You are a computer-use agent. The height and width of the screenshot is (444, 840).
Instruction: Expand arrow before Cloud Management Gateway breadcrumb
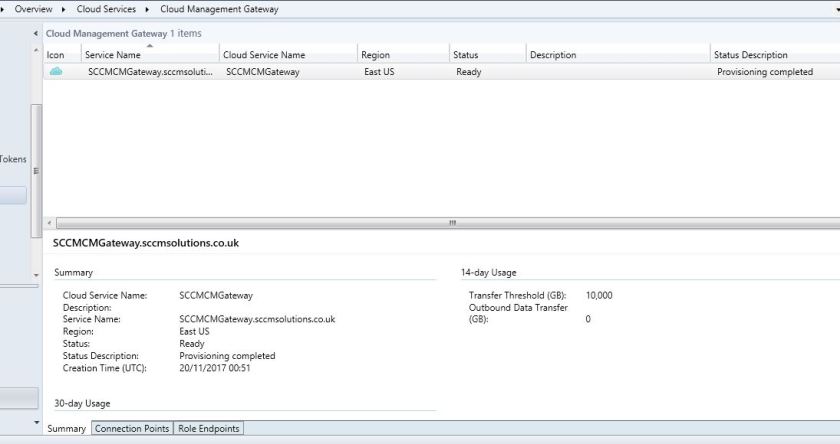coord(147,9)
